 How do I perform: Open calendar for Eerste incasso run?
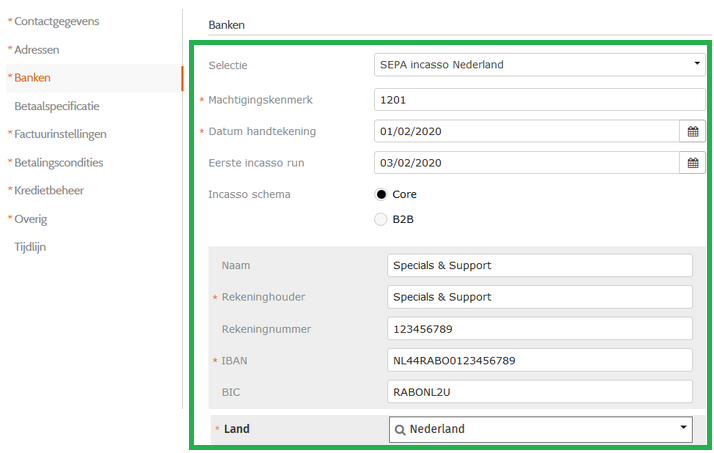coord(692,162)
